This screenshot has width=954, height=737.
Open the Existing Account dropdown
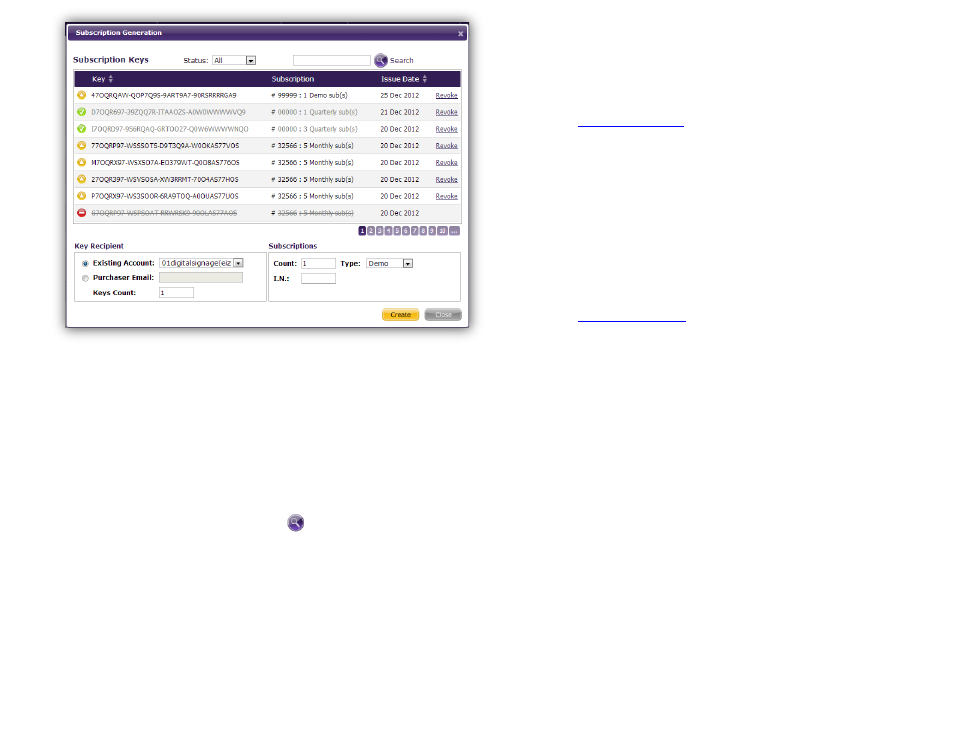238,263
